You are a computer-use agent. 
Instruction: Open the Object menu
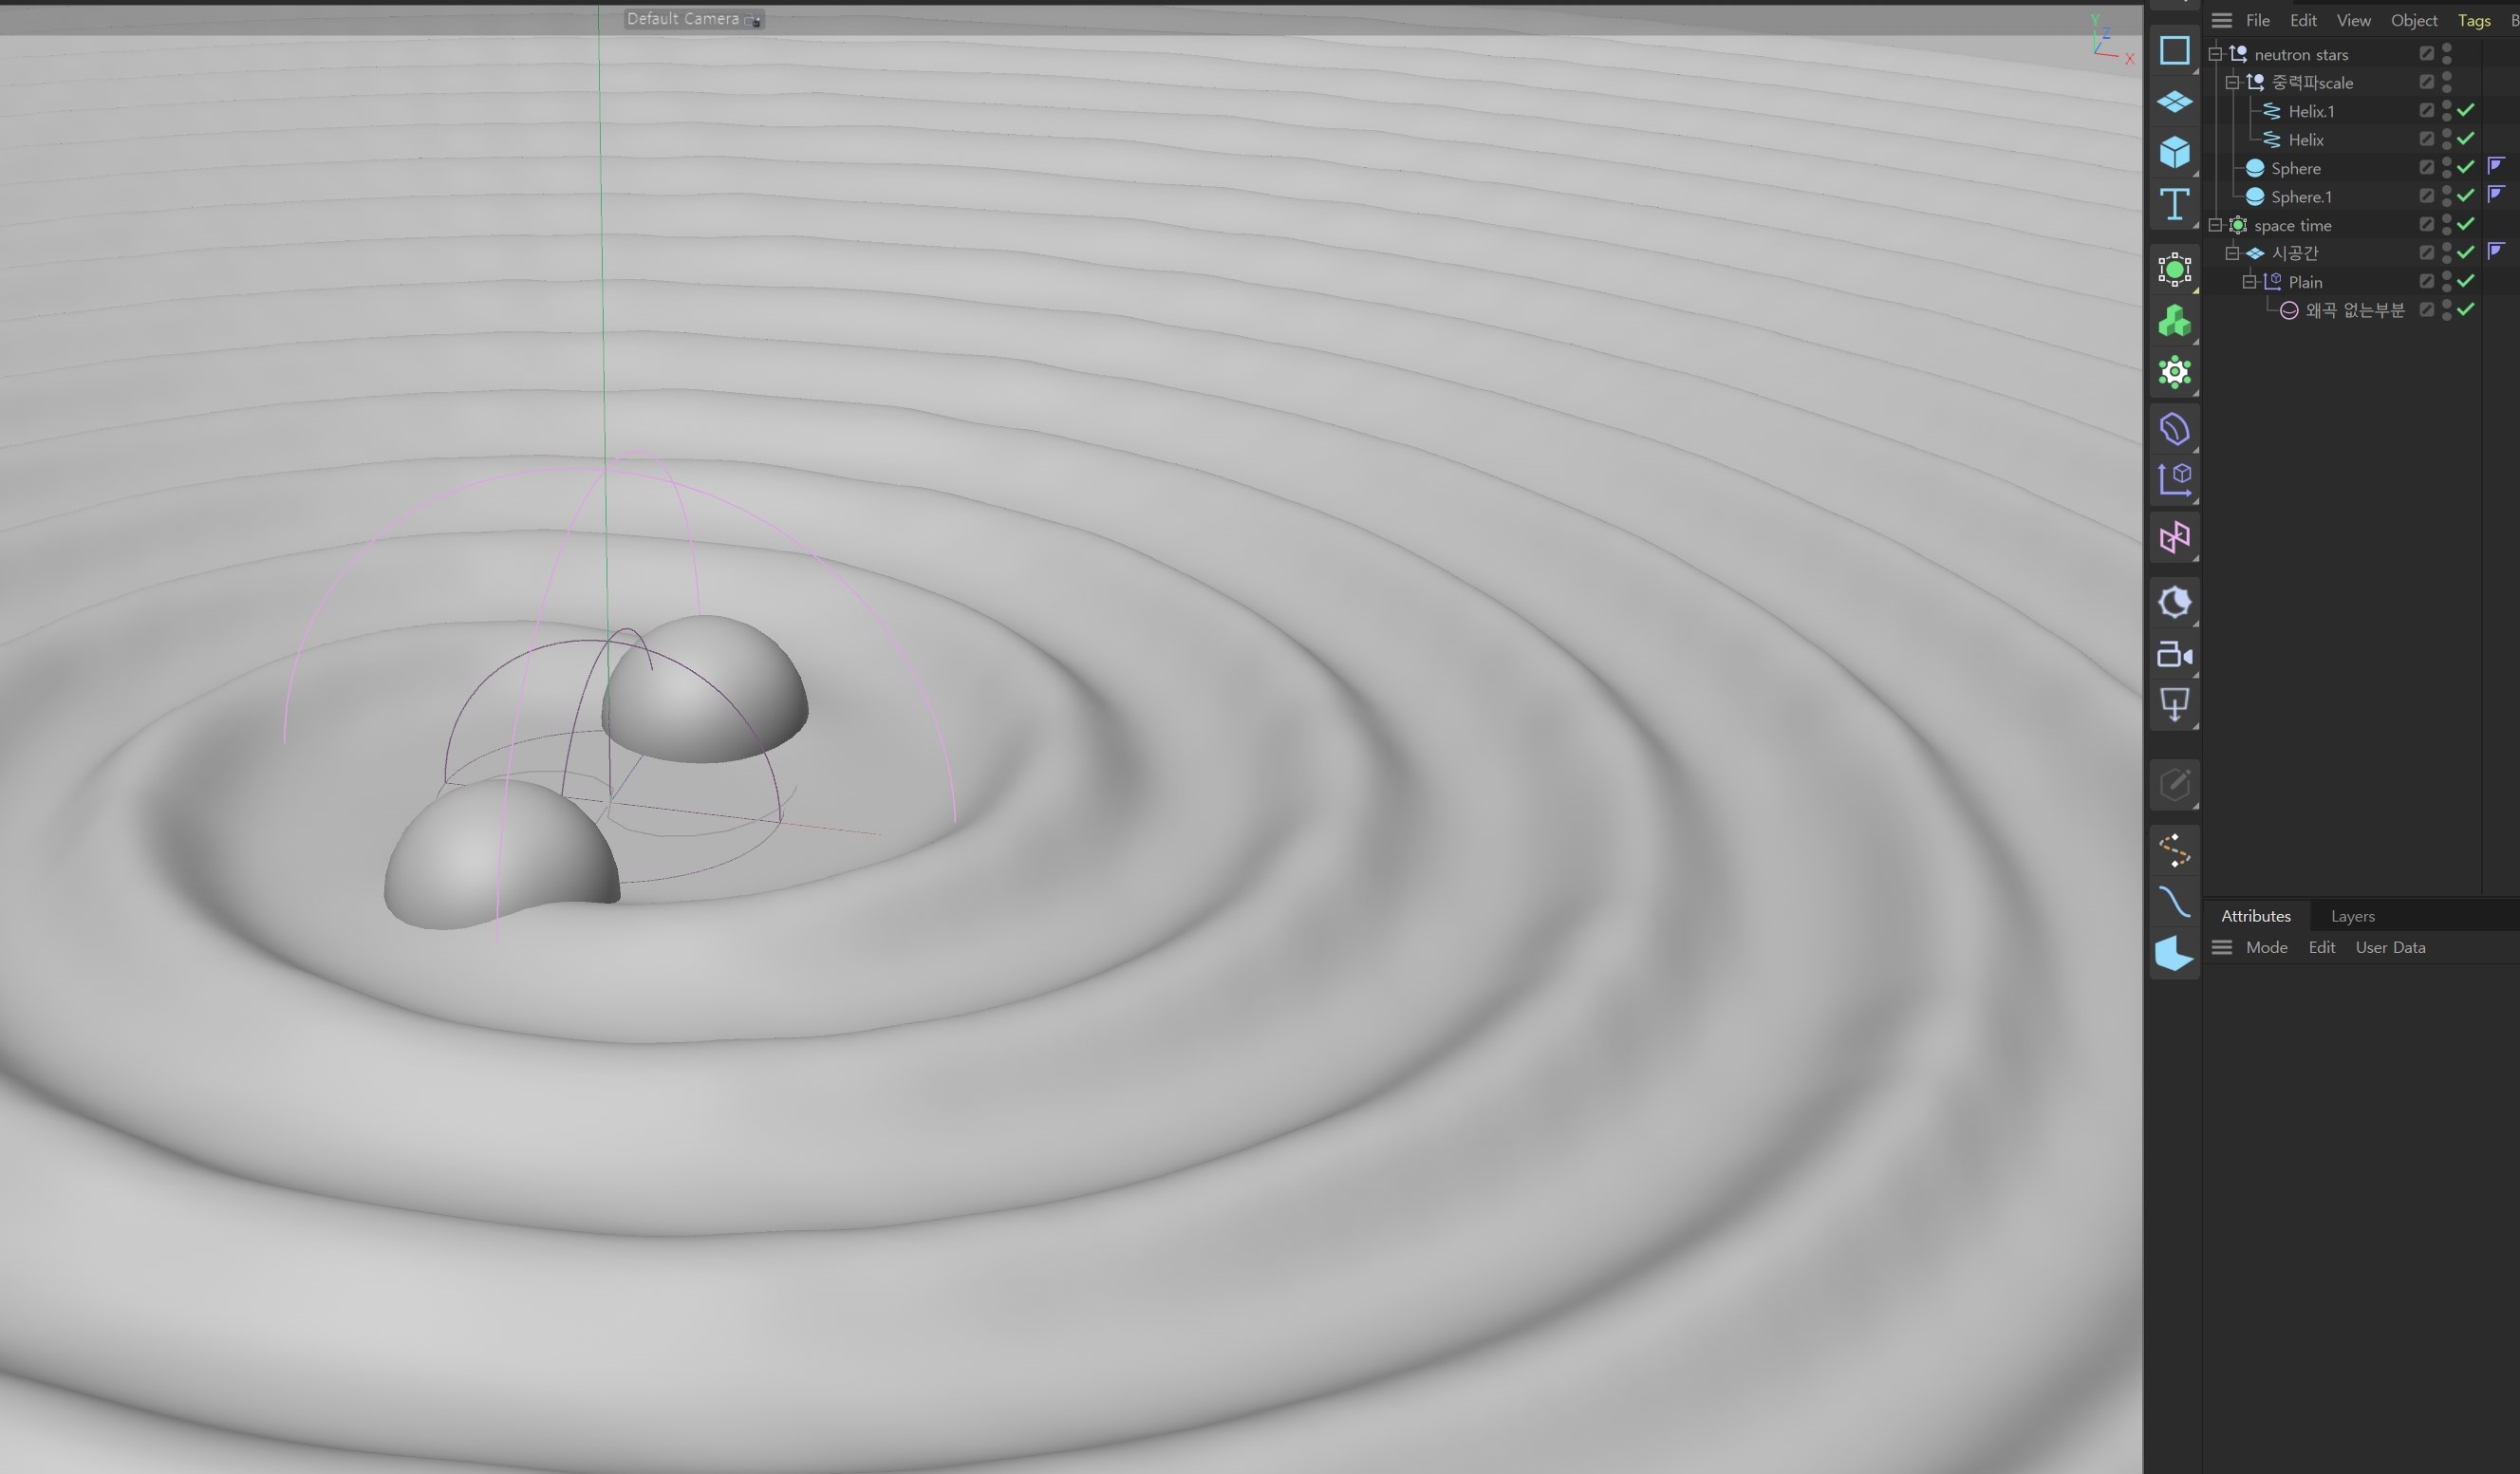point(2413,20)
